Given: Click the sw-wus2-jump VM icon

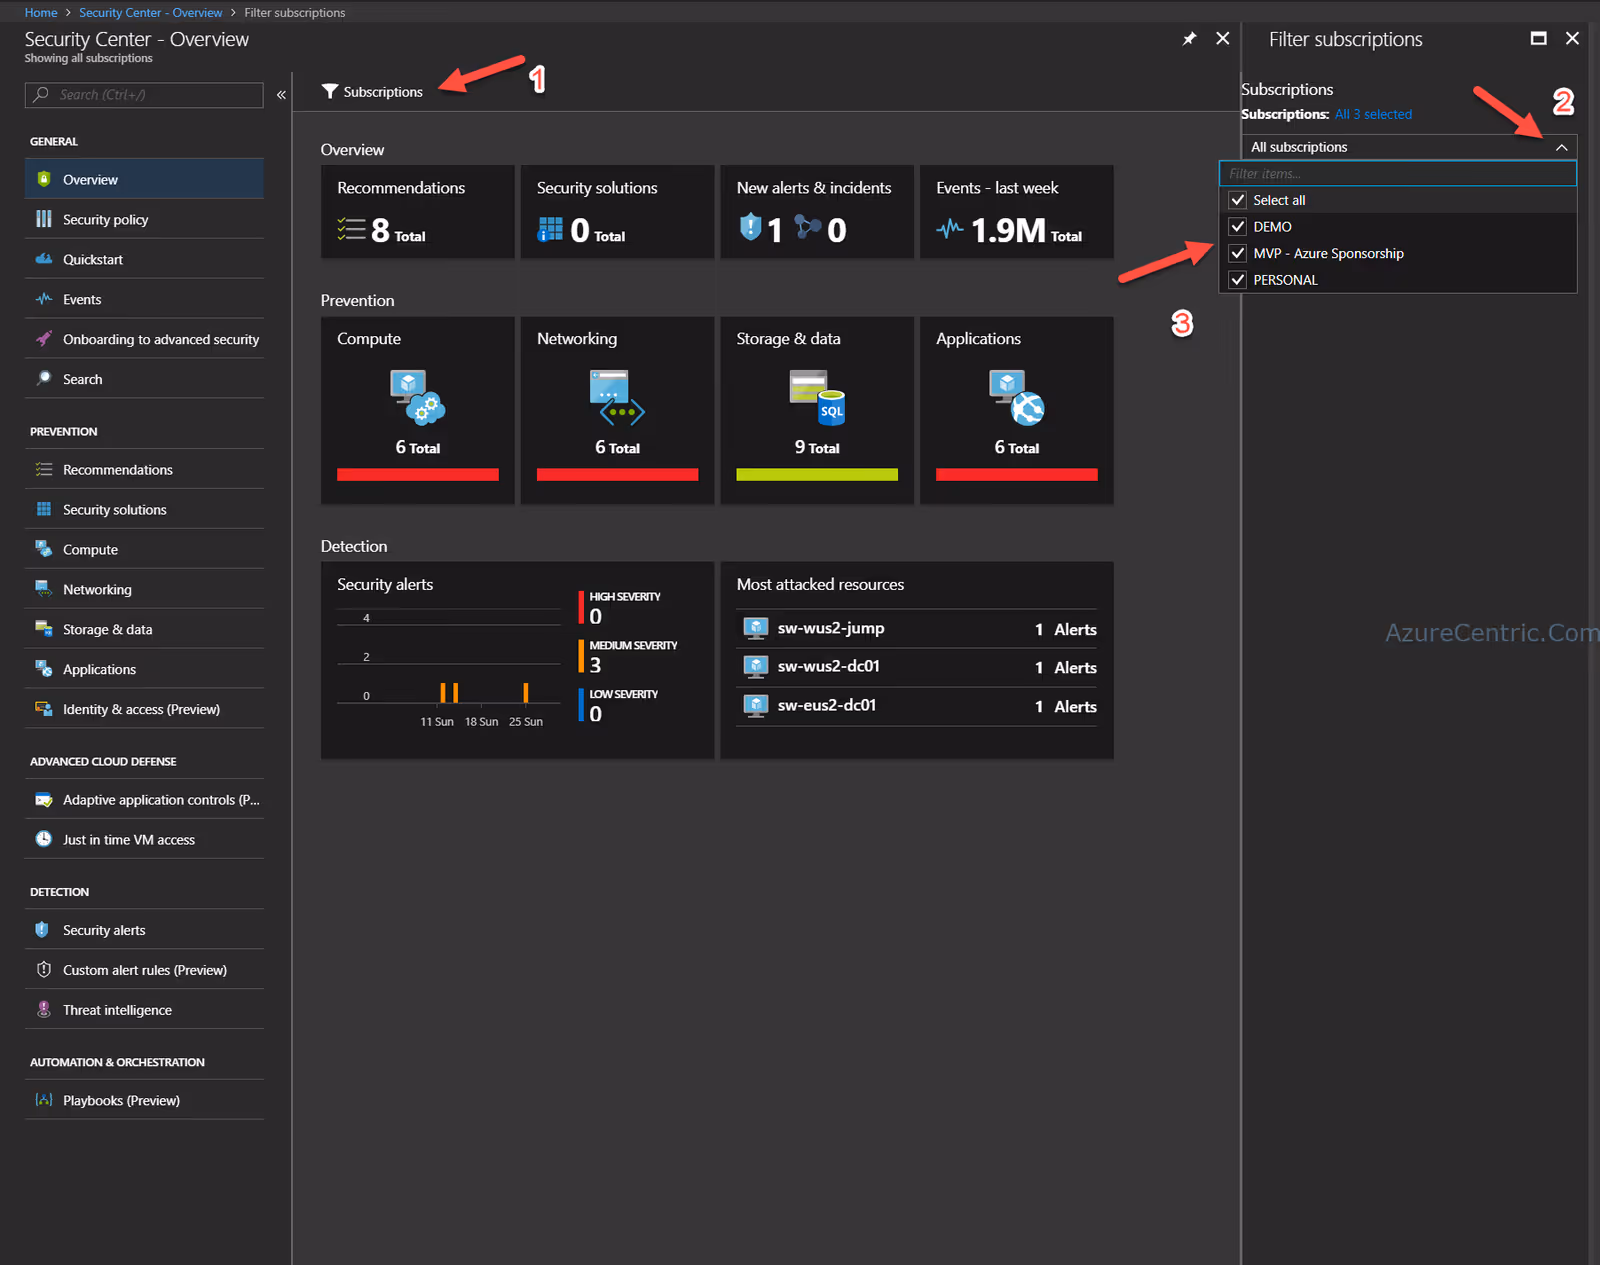Looking at the screenshot, I should (756, 628).
